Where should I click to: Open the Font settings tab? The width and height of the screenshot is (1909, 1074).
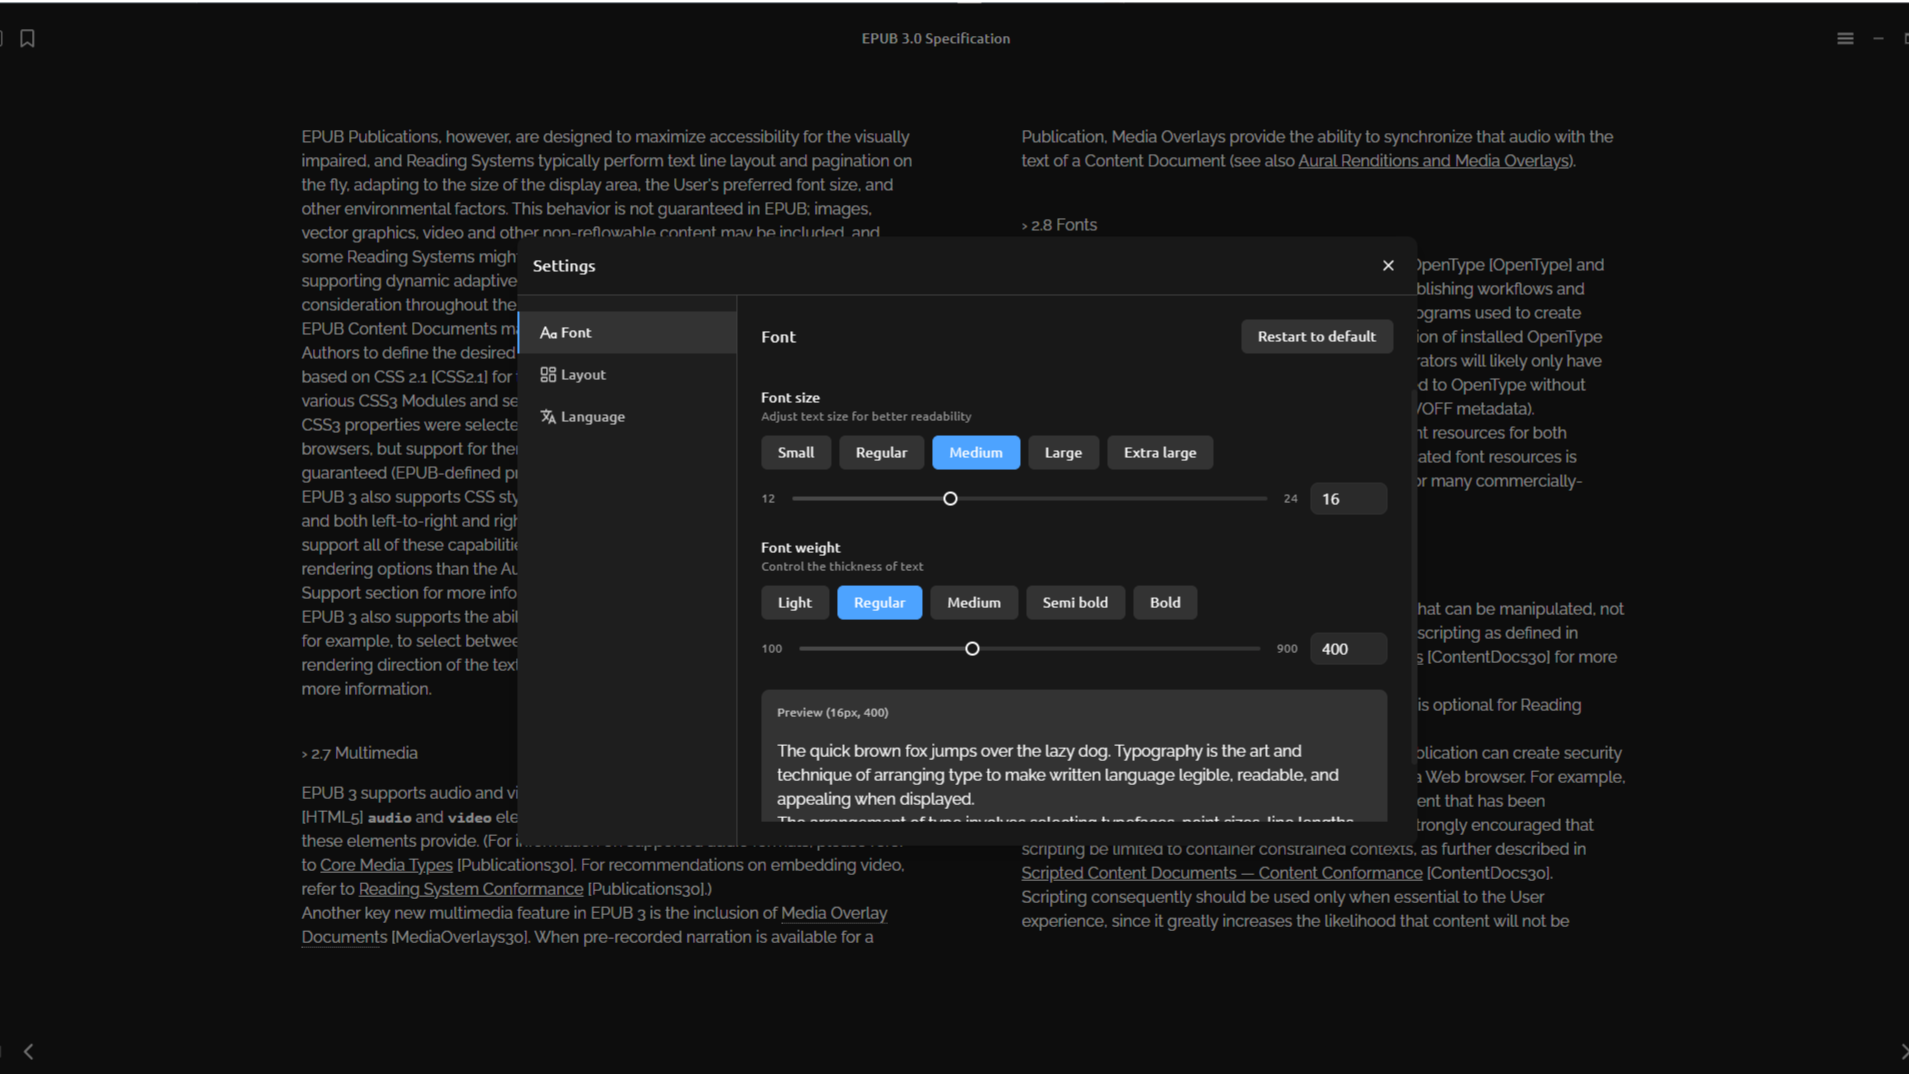coord(628,332)
